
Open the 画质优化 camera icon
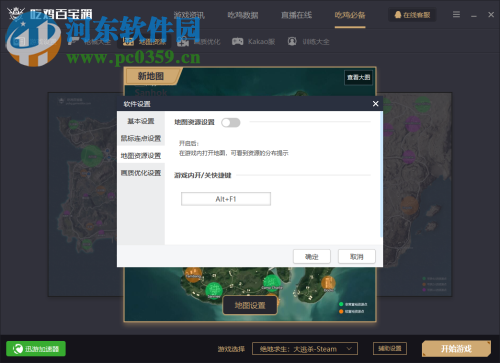click(x=182, y=41)
